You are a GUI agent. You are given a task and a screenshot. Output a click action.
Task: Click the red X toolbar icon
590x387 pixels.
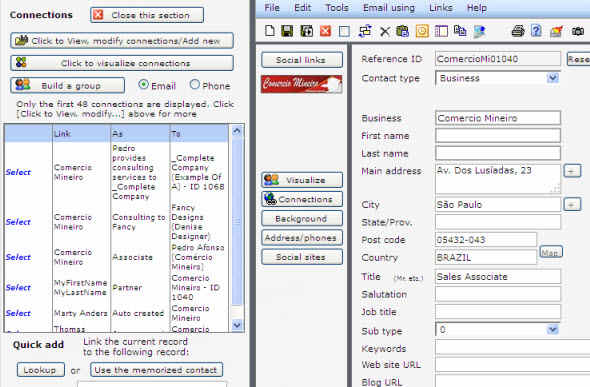point(325,31)
